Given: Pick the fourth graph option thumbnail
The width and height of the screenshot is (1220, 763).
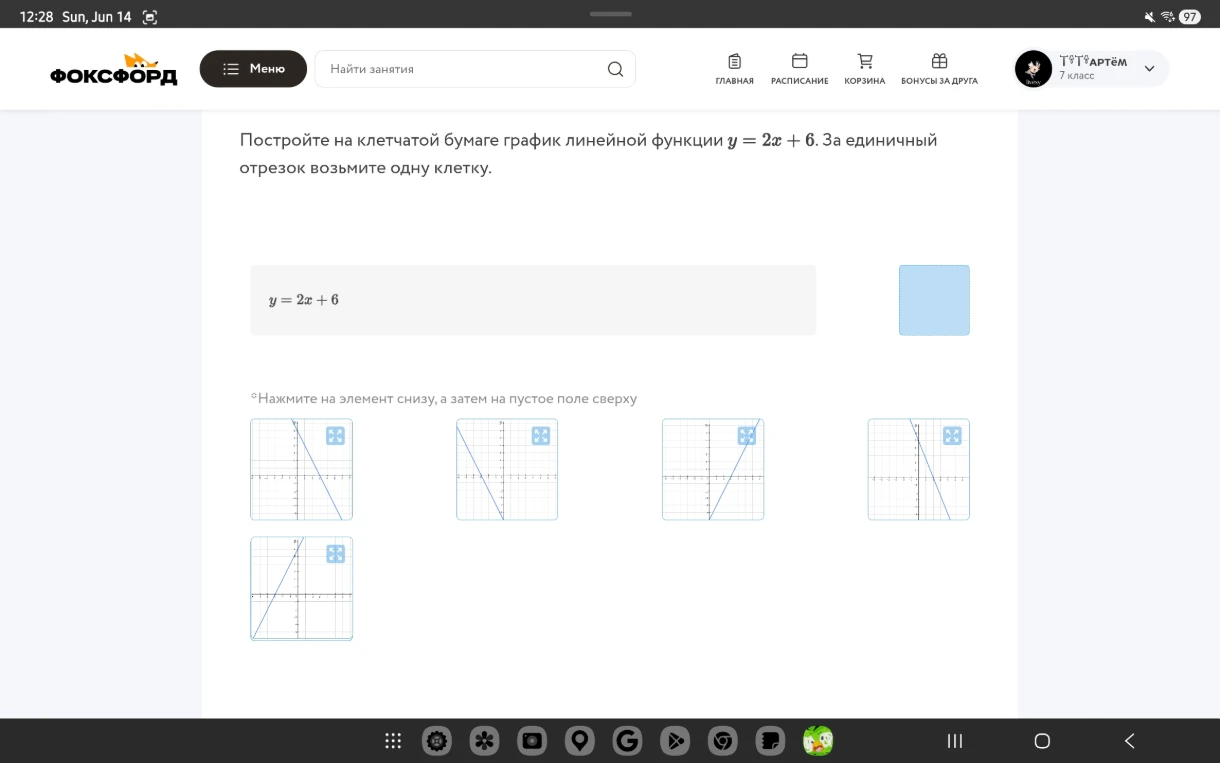Looking at the screenshot, I should coord(919,469).
